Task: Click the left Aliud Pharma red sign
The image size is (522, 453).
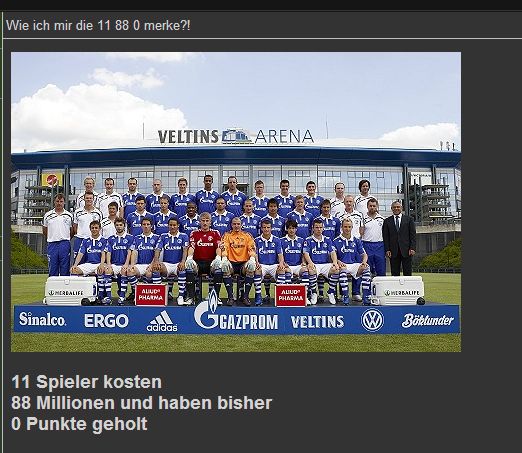Action: click(x=151, y=295)
